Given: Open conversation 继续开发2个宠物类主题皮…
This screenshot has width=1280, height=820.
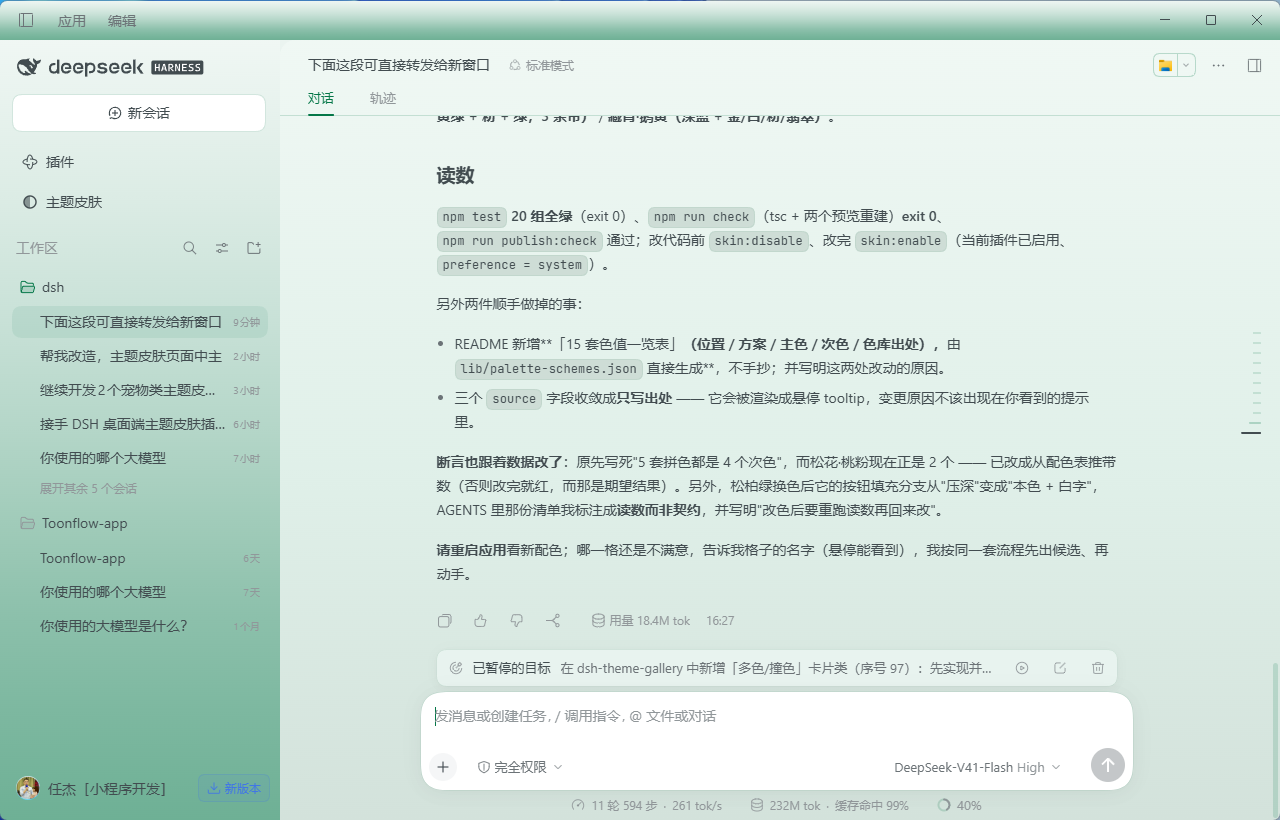Looking at the screenshot, I should (x=139, y=390).
